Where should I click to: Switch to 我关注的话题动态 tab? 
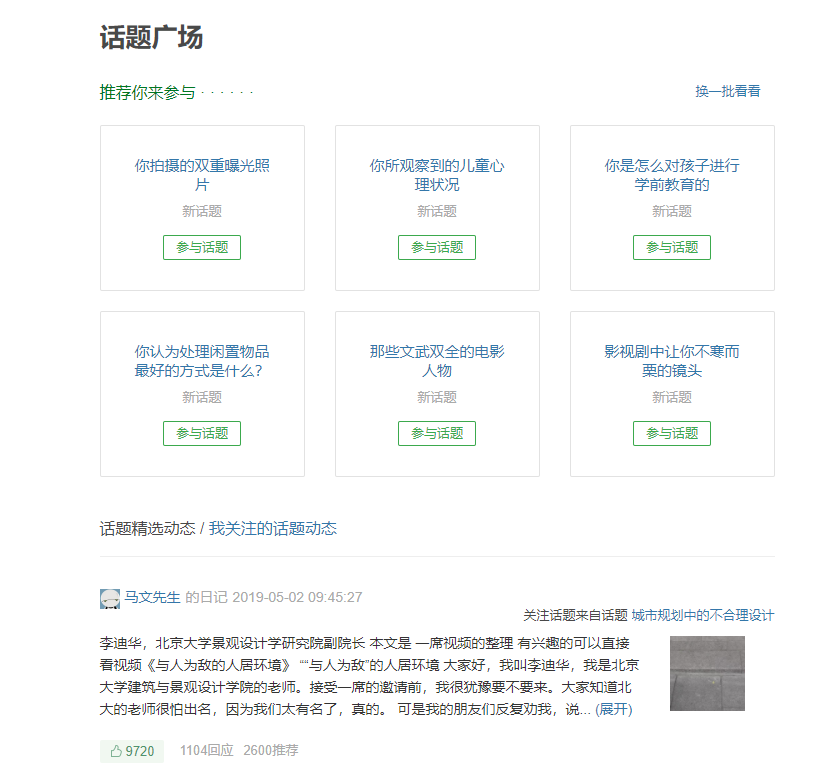point(273,528)
